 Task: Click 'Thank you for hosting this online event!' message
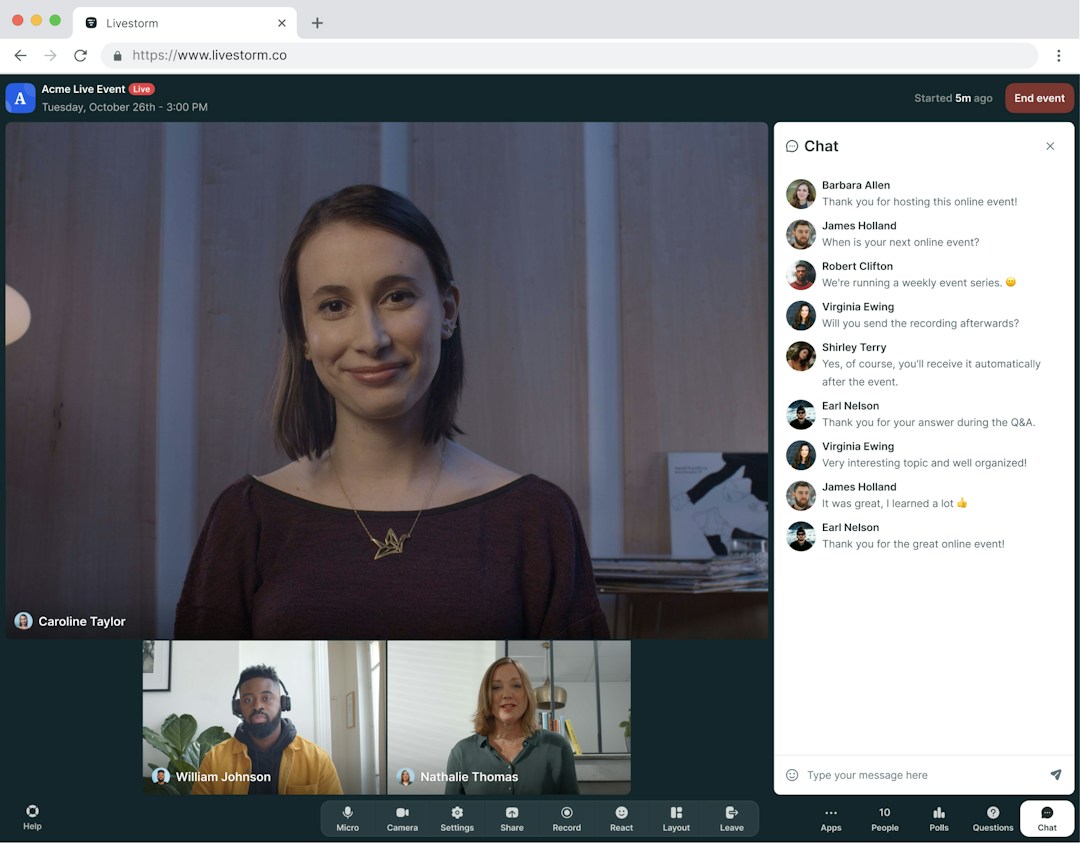pyautogui.click(x=919, y=202)
